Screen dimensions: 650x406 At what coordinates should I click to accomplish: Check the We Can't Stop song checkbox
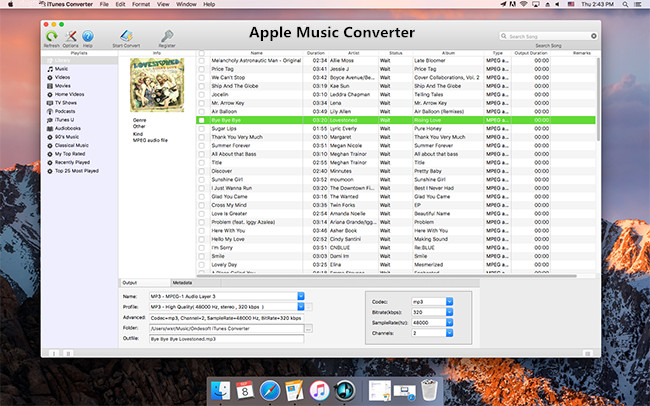pos(201,78)
